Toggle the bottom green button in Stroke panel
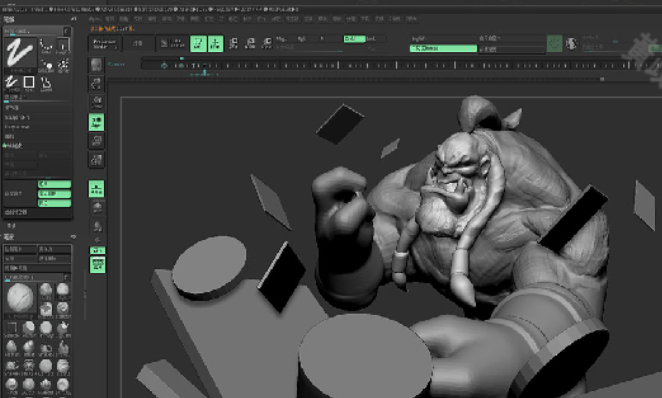 (x=54, y=203)
